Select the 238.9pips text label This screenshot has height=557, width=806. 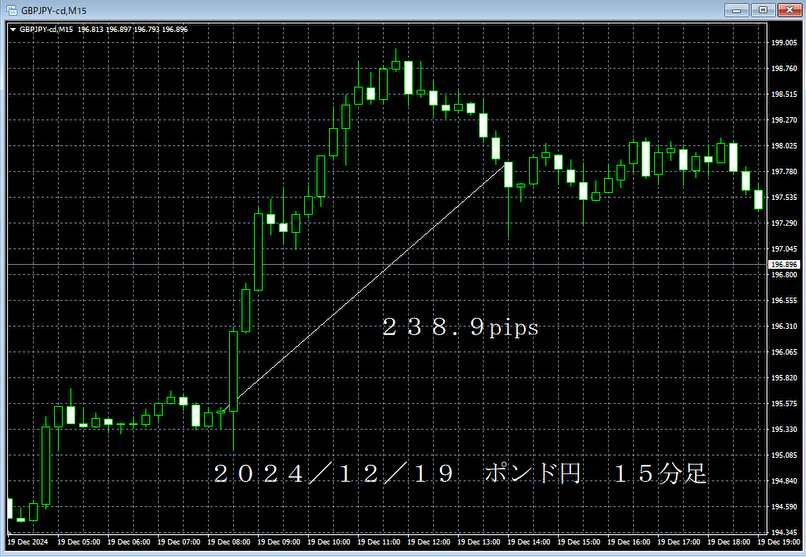460,327
